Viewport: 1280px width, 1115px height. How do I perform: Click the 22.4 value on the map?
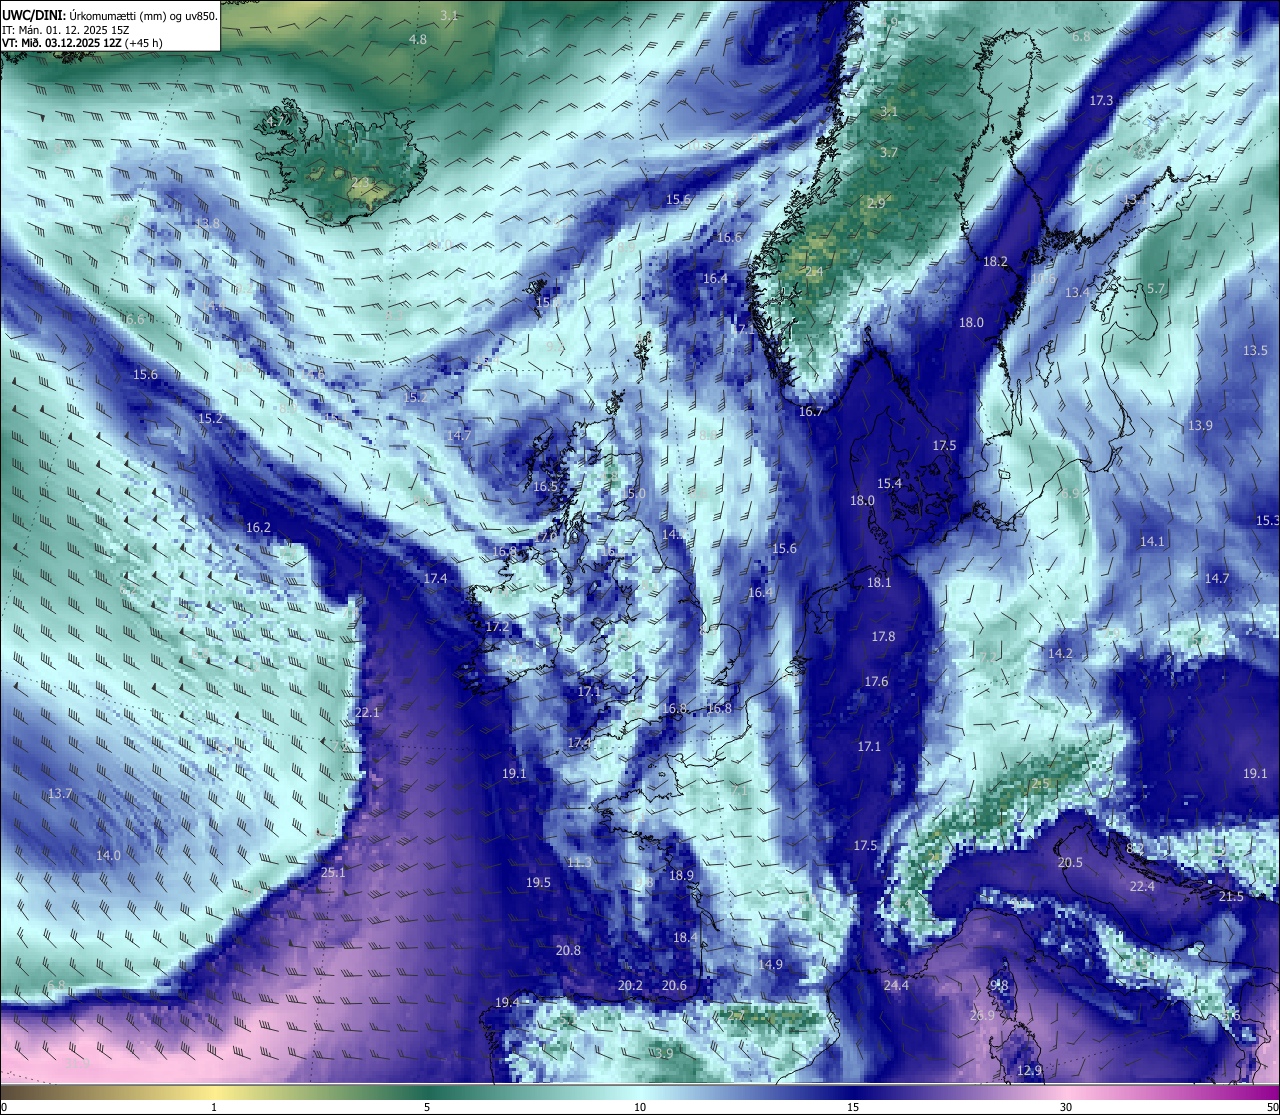(x=1142, y=886)
